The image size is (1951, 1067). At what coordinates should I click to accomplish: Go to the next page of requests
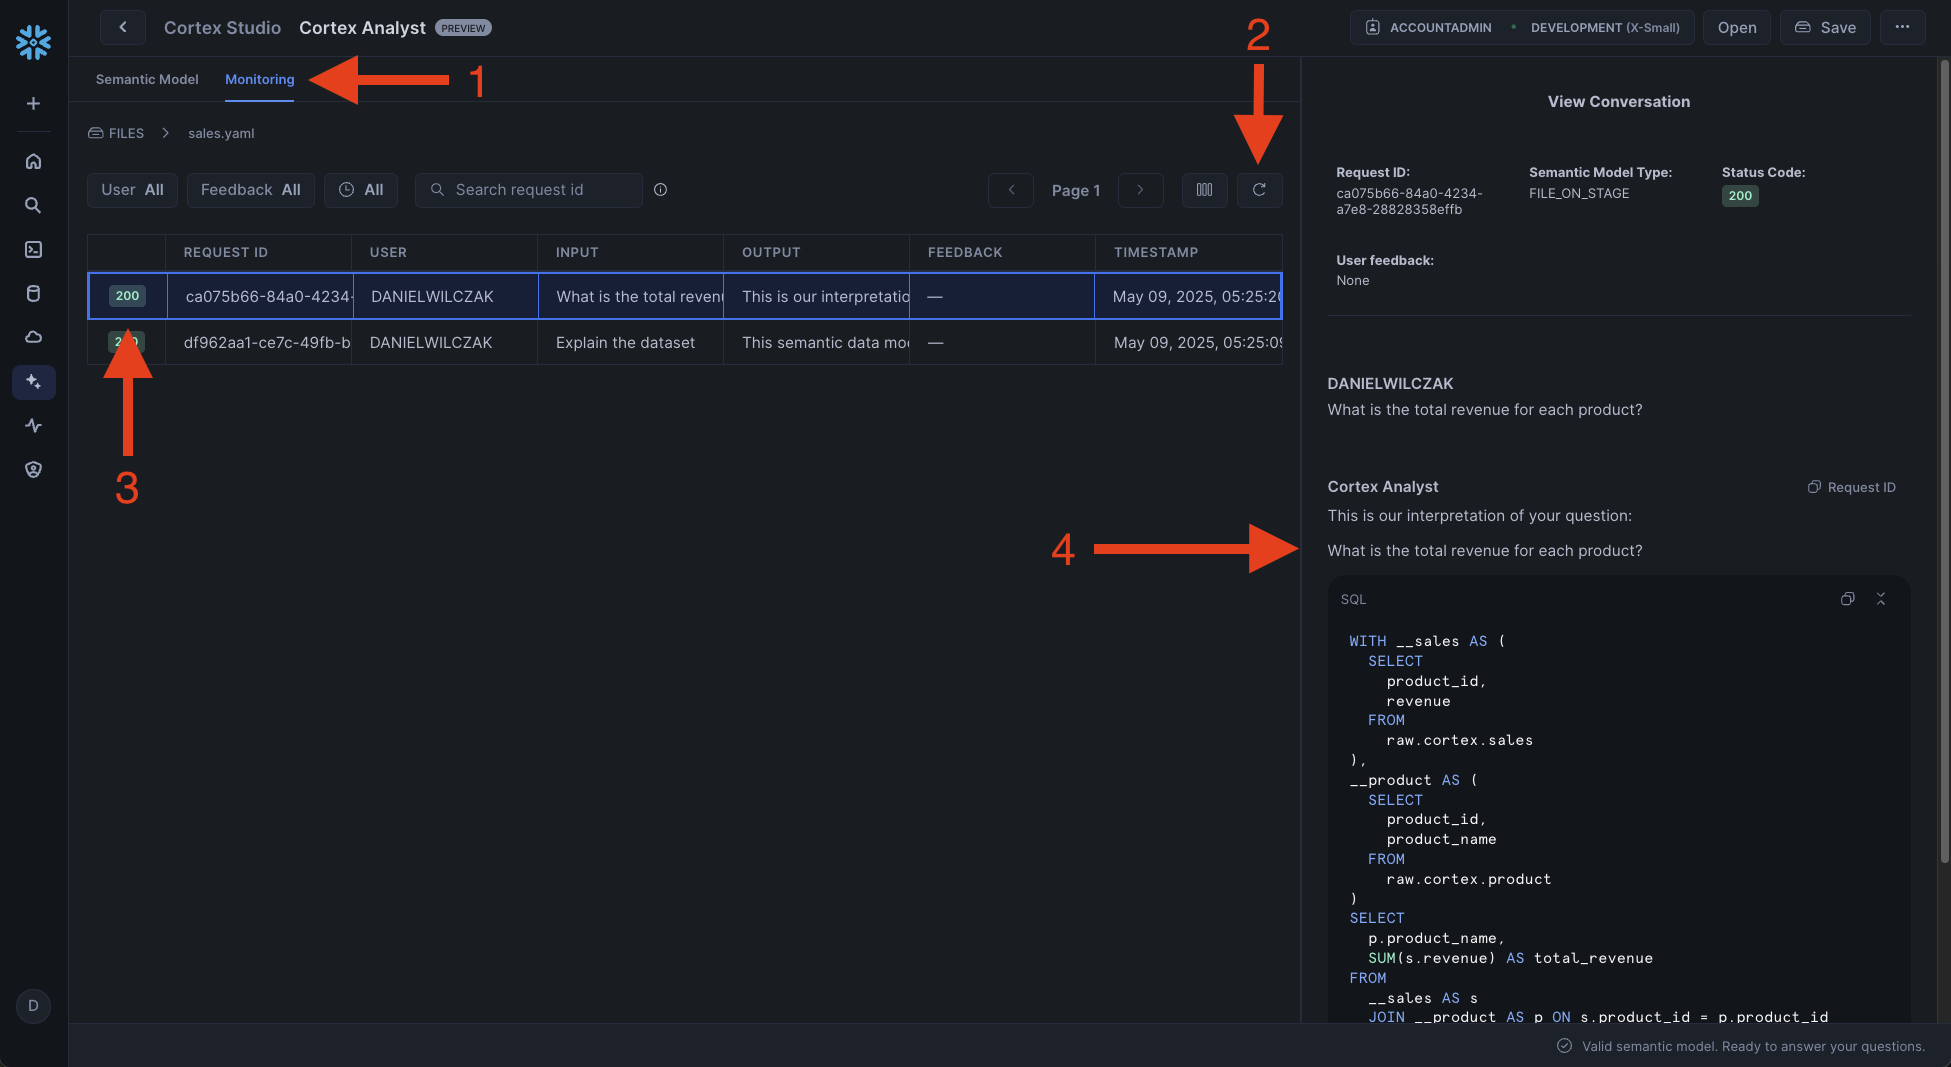coord(1140,190)
